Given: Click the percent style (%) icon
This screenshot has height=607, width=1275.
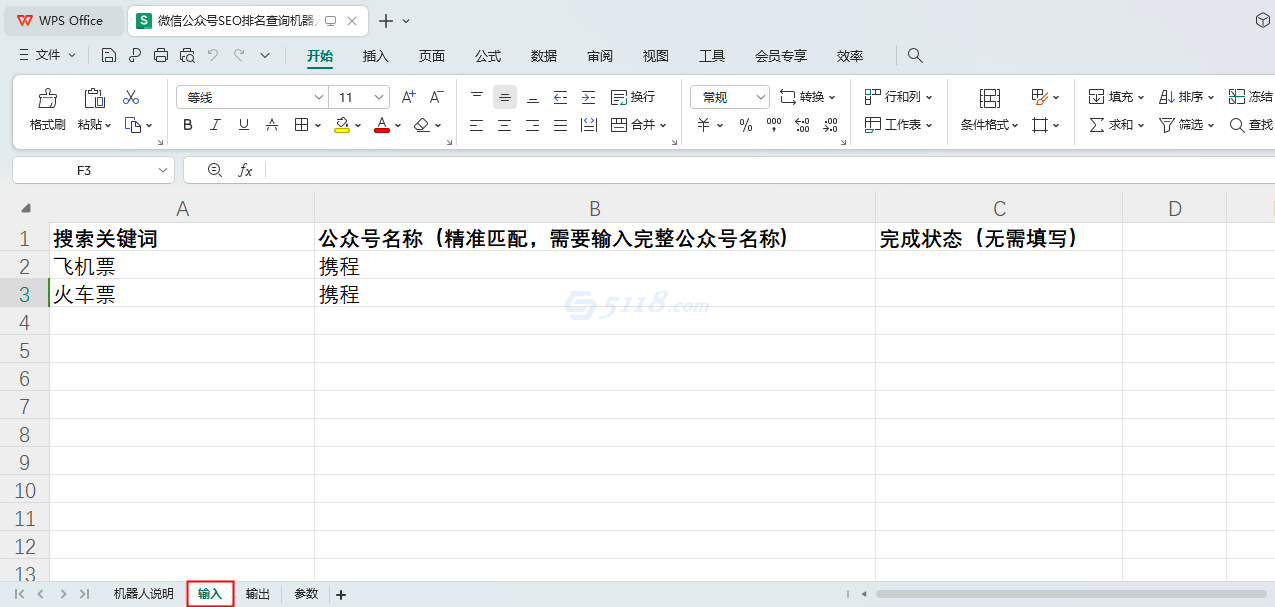Looking at the screenshot, I should click(x=745, y=124).
